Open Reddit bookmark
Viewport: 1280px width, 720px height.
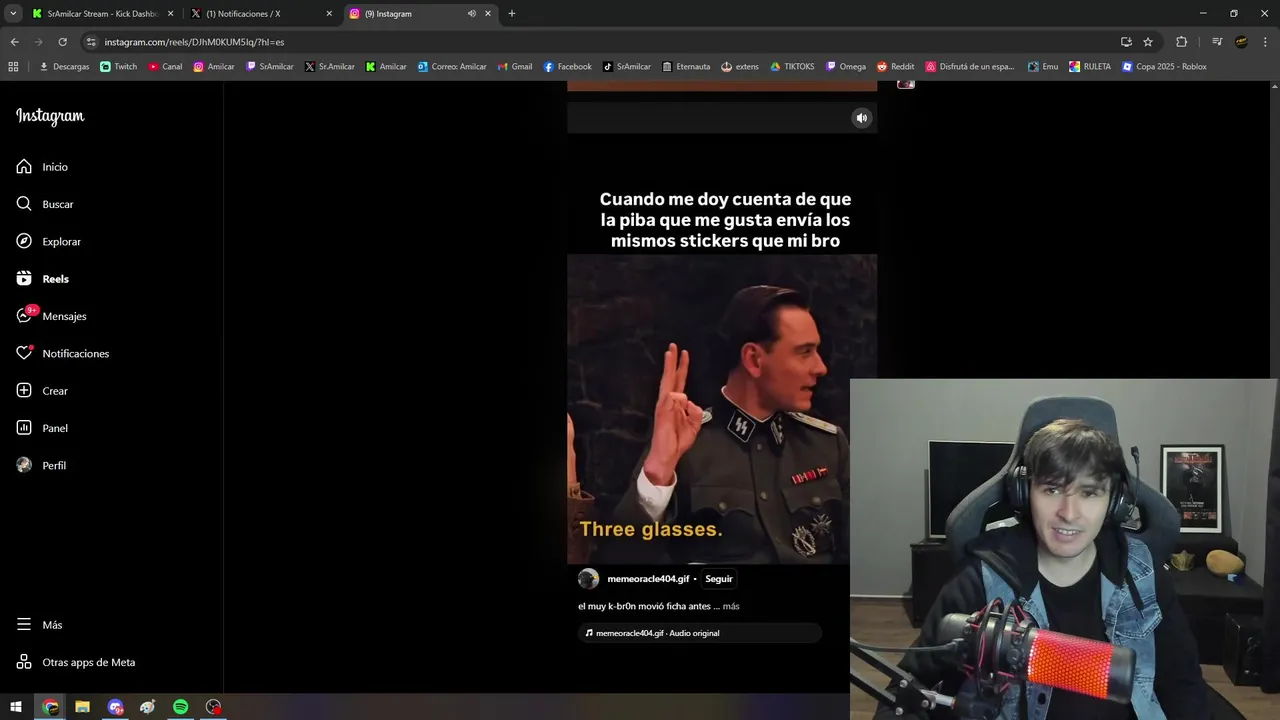896,67
